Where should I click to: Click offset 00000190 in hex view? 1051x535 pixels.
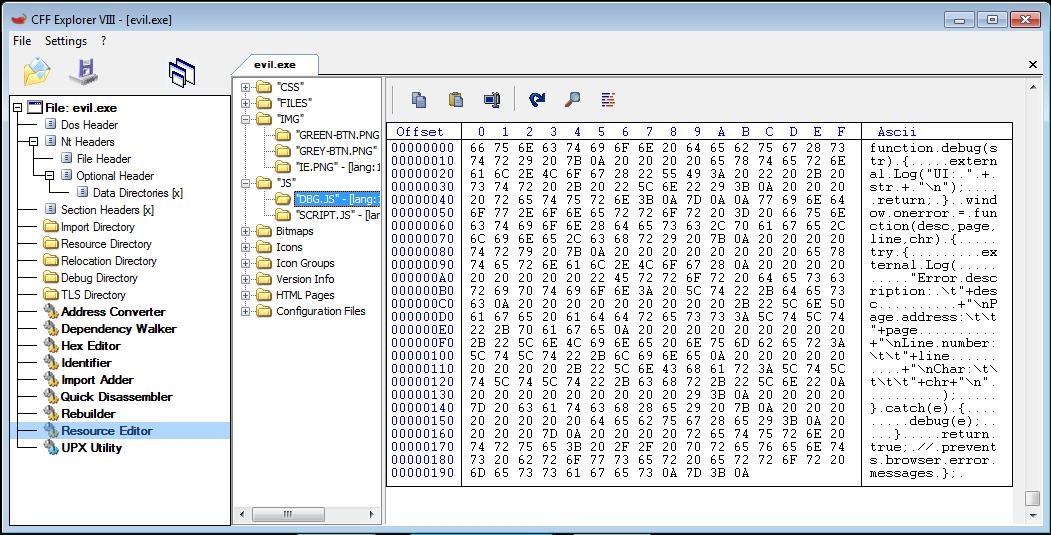422,473
